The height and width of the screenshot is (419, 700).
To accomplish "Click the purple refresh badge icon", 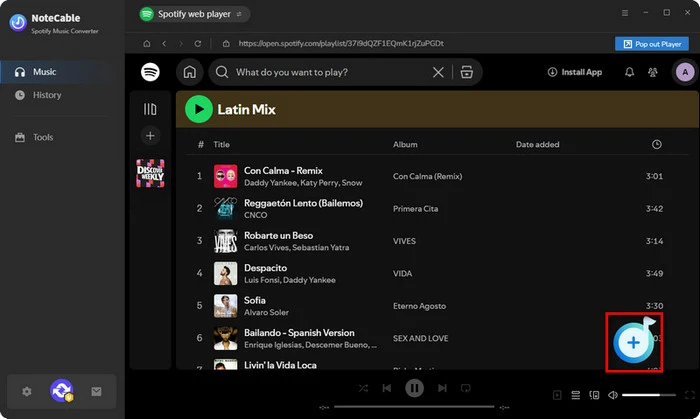I will point(62,390).
